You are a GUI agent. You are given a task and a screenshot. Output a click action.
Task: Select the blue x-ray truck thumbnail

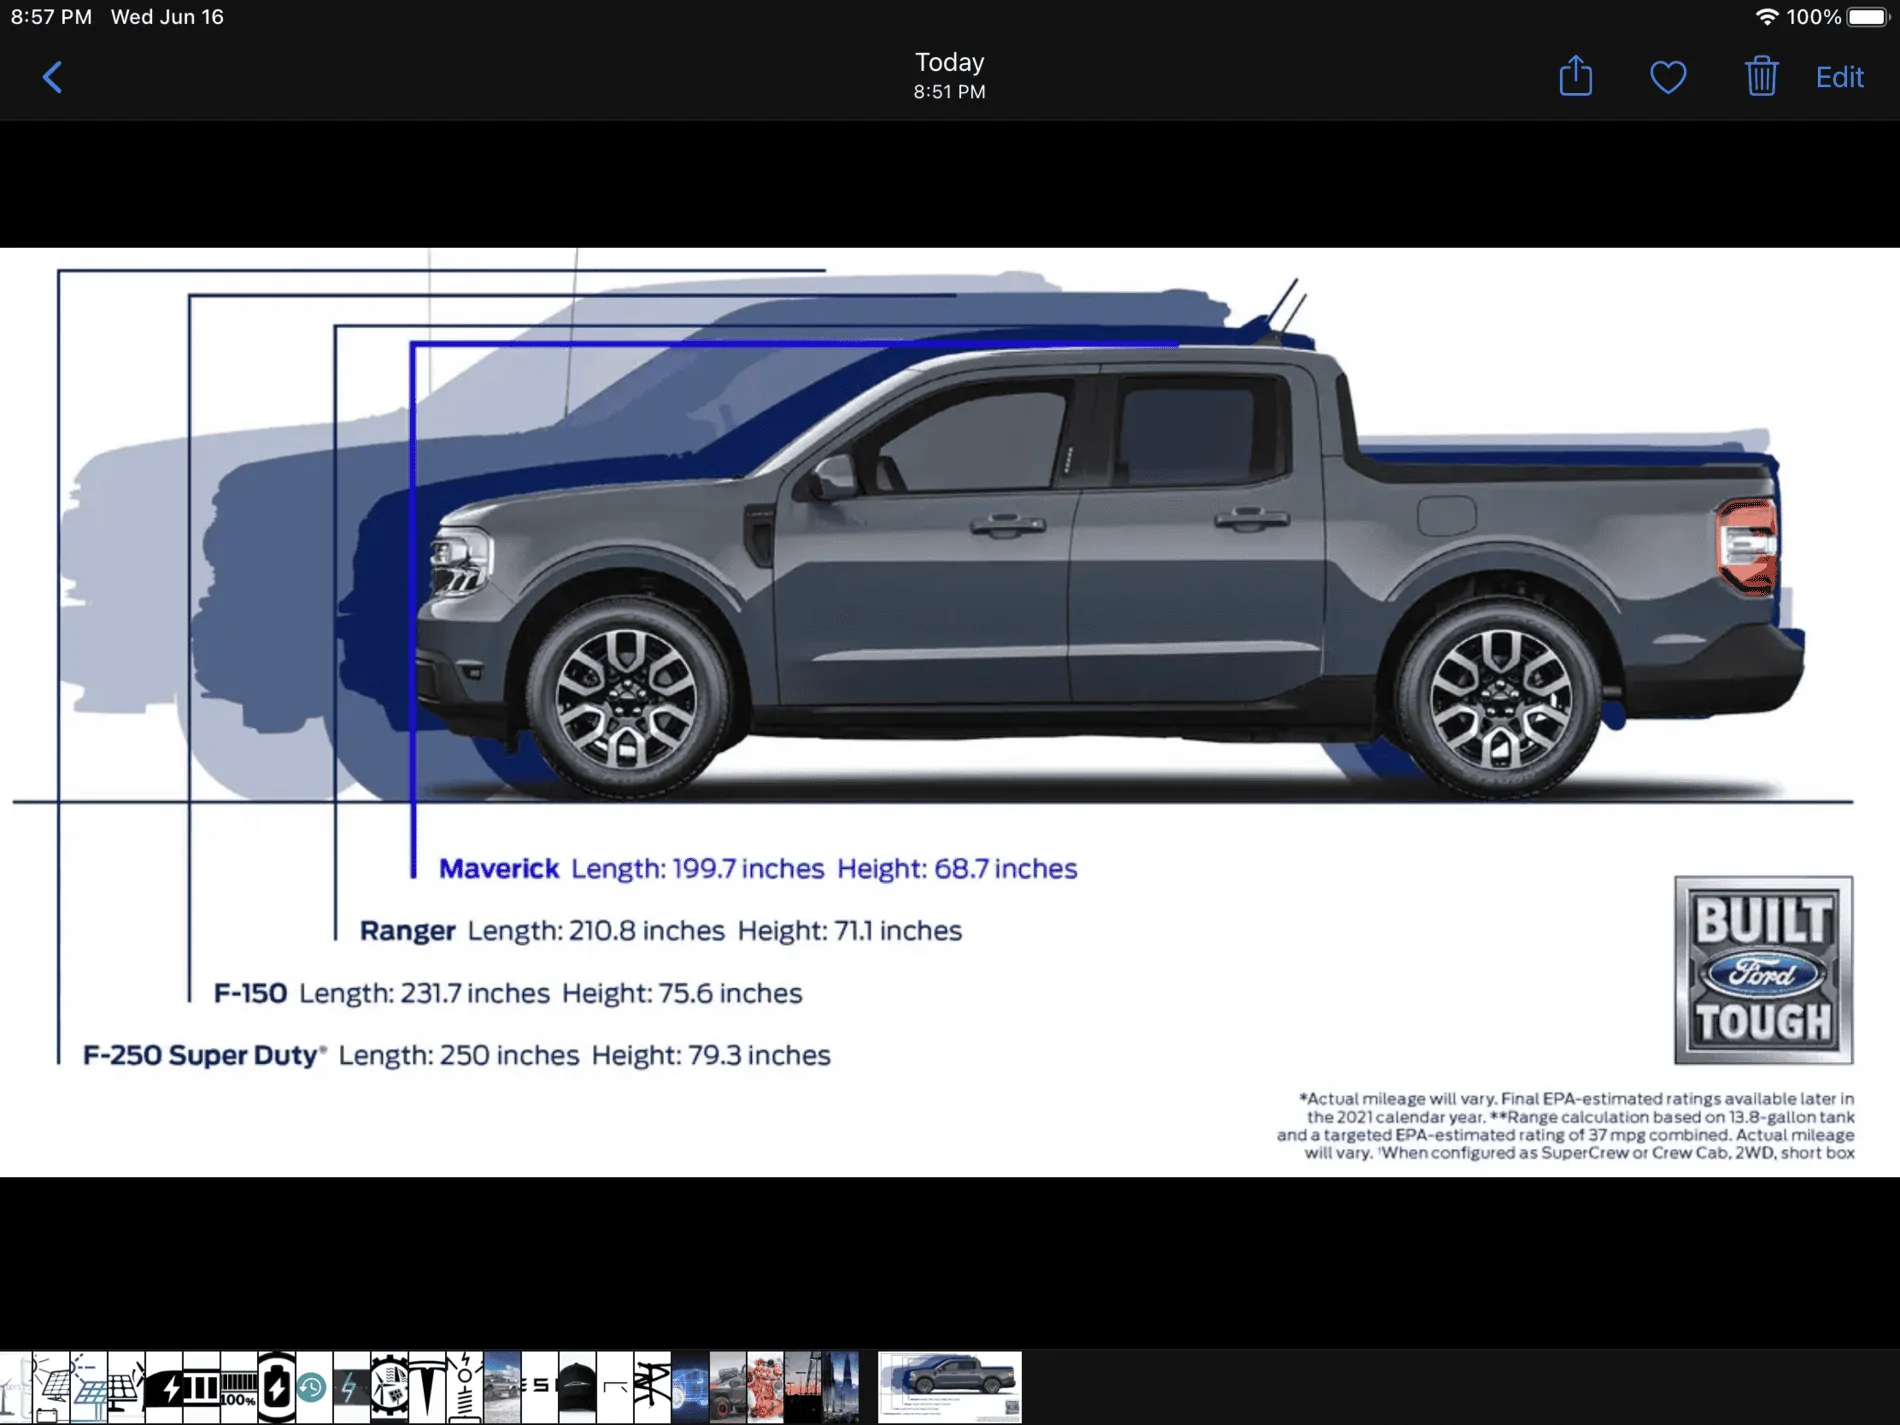click(x=690, y=1388)
